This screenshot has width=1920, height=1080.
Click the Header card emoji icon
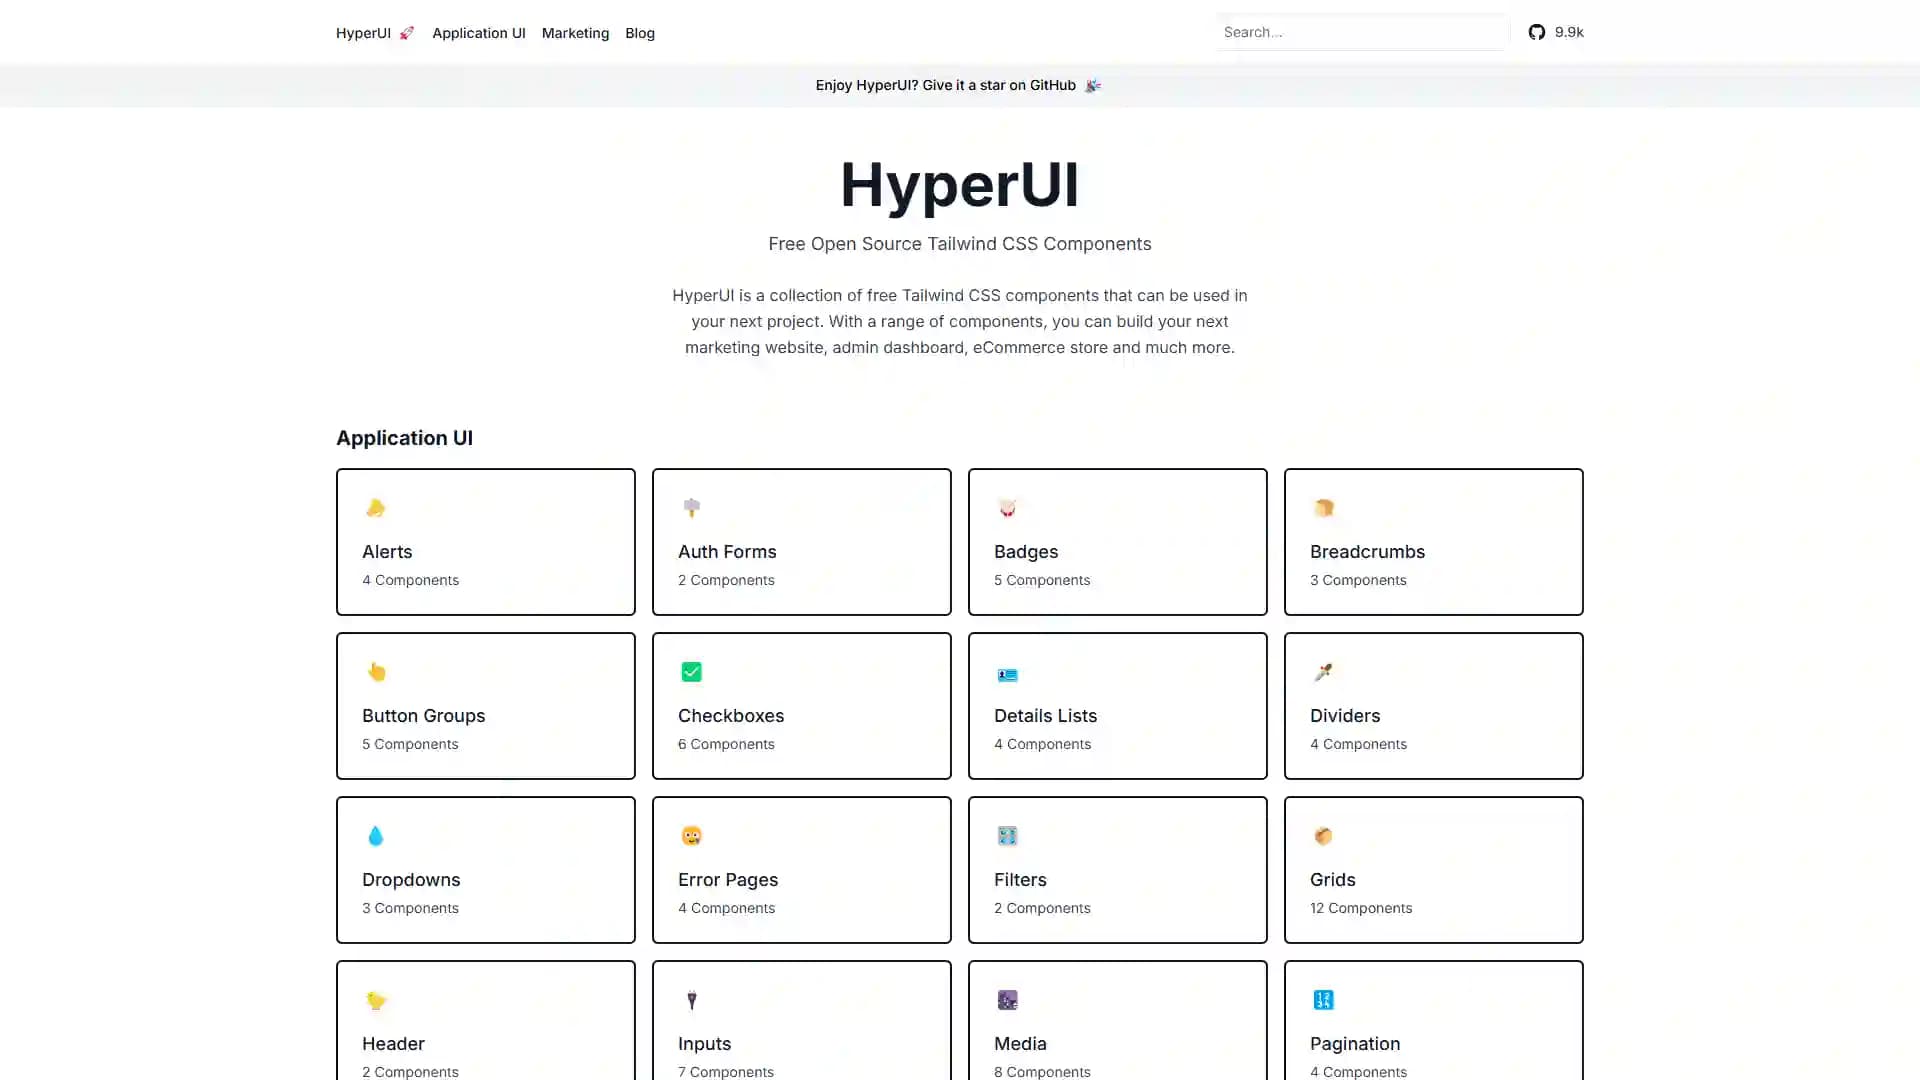(375, 1000)
